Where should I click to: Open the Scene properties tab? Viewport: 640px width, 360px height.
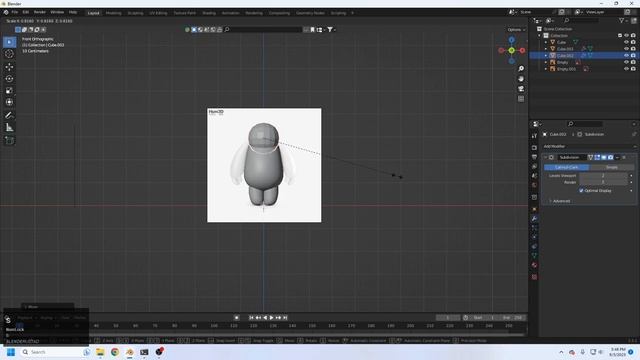(534, 176)
